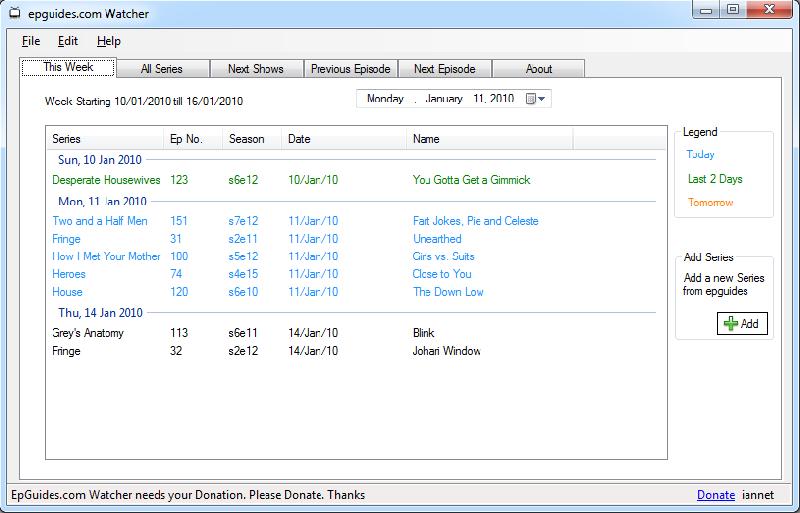
Task: Switch to the All Series tab
Action: tap(162, 69)
